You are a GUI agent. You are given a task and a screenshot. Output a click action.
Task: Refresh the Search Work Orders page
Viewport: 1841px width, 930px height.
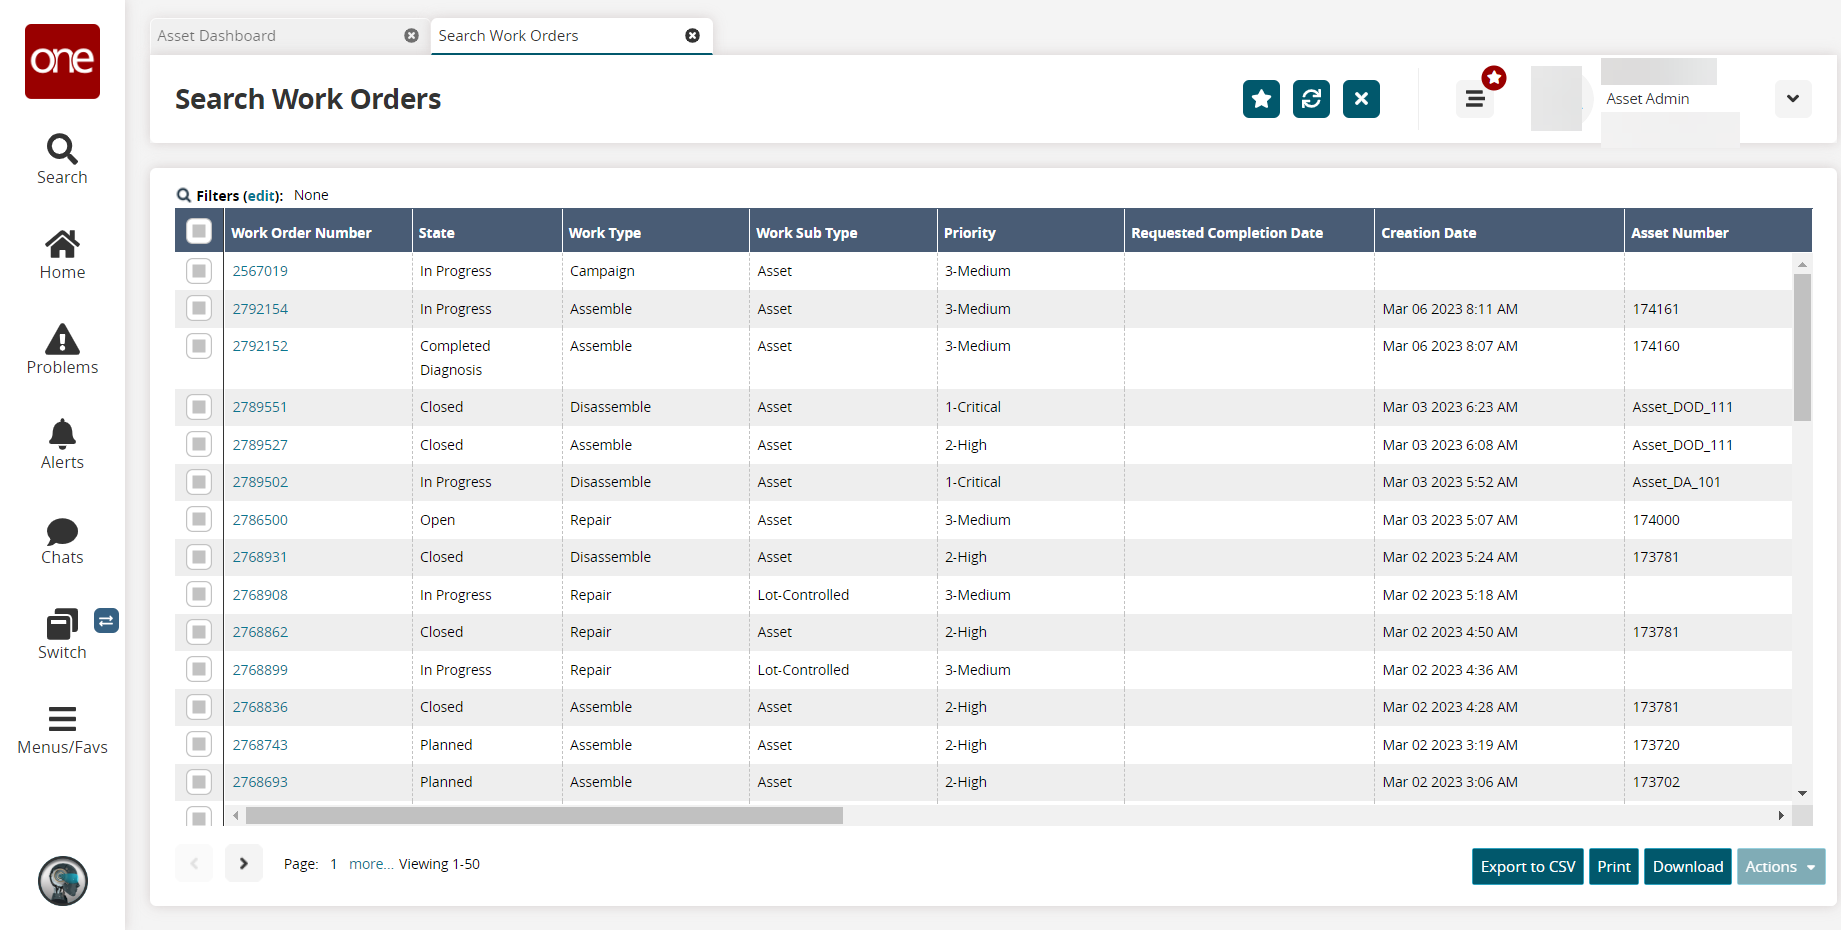[1311, 99]
